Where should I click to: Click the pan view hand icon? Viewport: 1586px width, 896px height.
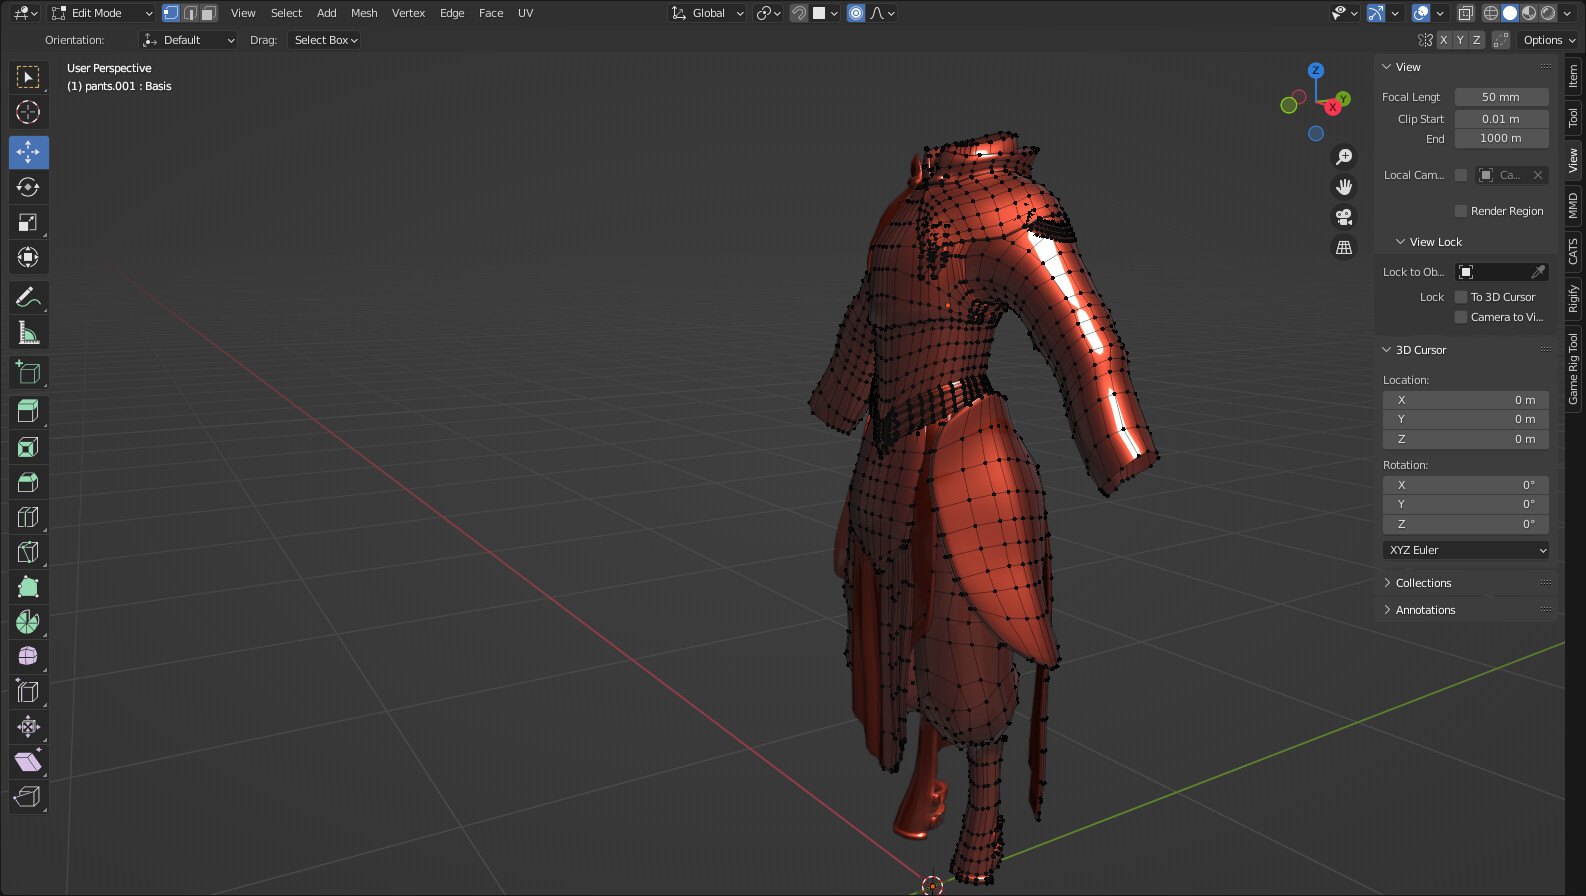tap(1344, 187)
